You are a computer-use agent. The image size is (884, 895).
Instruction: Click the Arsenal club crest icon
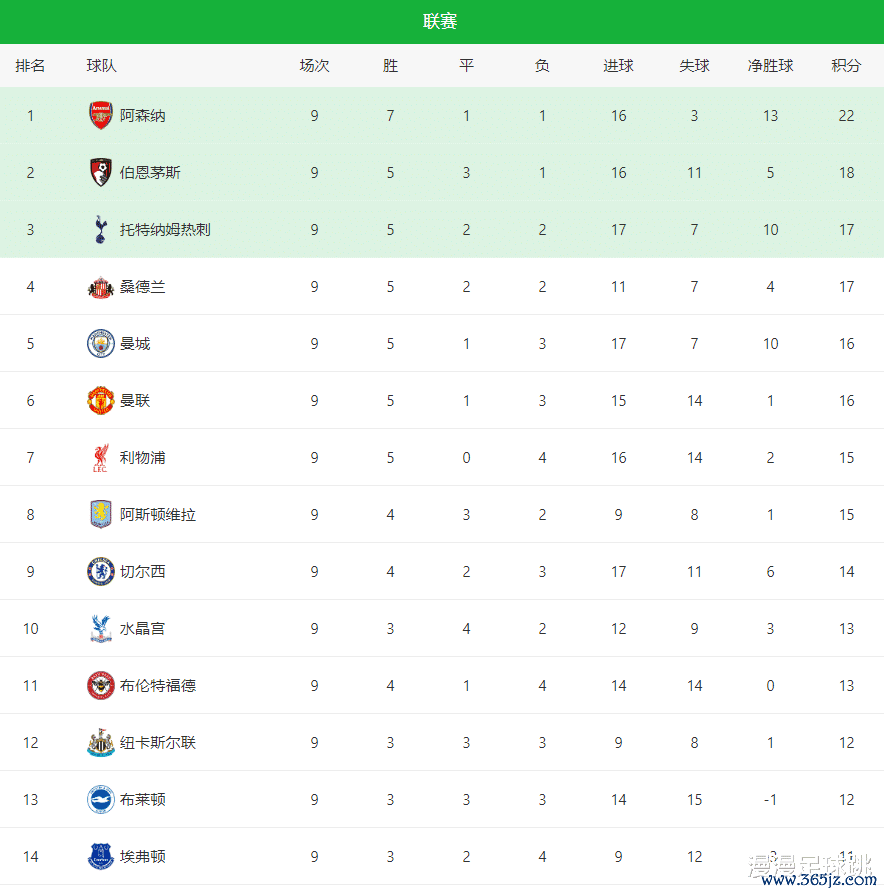[101, 115]
